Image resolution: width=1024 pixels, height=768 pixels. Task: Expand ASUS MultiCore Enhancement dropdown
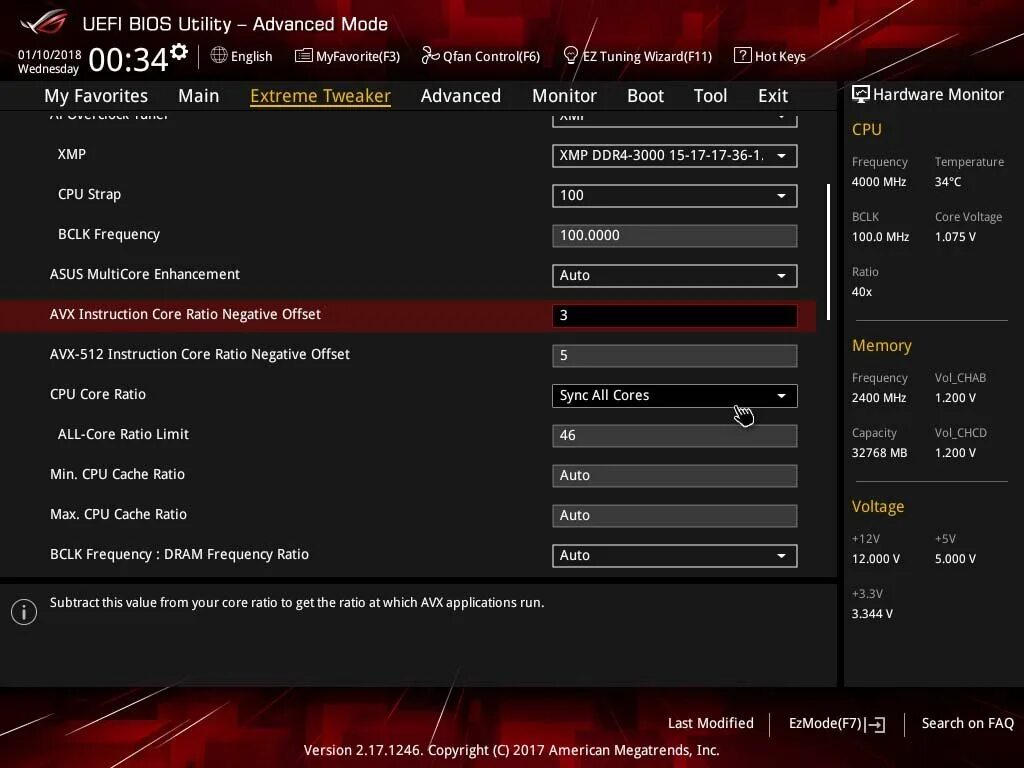[x=675, y=276]
